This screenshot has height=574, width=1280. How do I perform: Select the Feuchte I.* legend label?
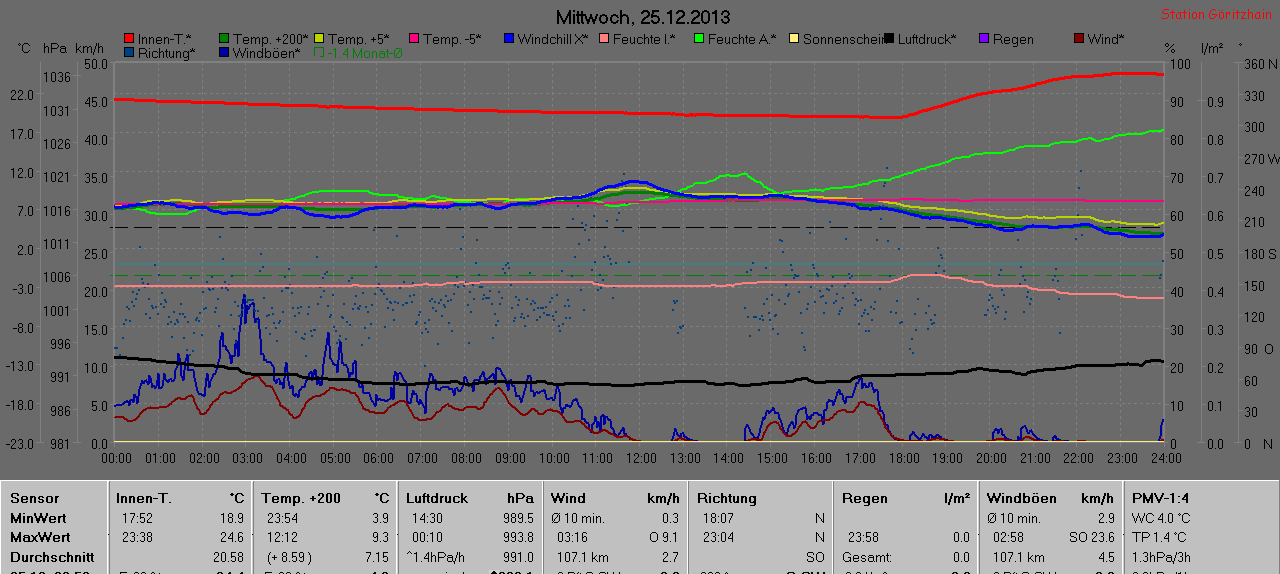pos(642,39)
